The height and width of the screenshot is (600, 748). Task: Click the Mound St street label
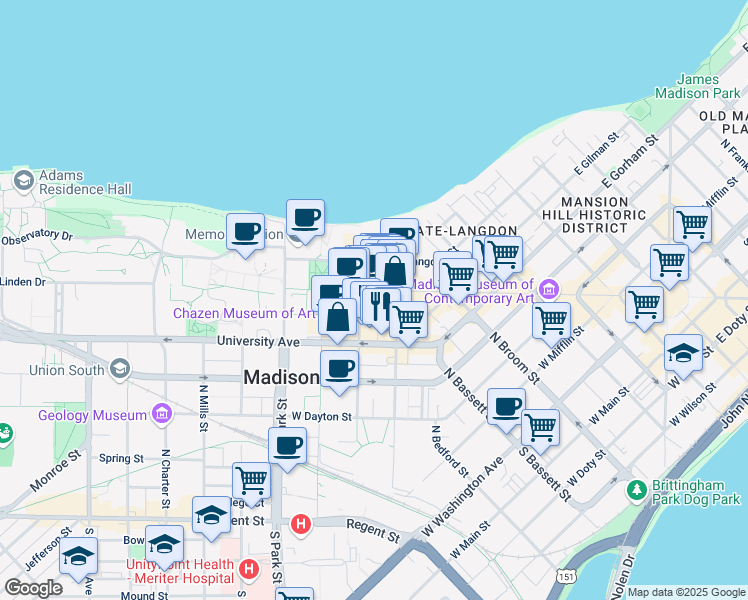pyautogui.click(x=144, y=595)
